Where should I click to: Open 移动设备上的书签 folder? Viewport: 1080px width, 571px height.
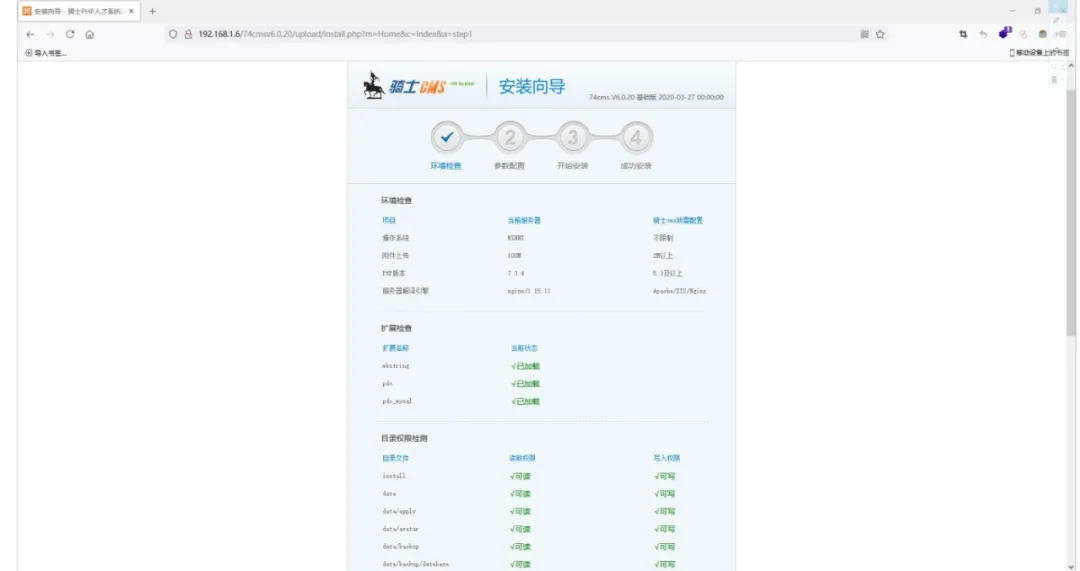tap(1039, 53)
